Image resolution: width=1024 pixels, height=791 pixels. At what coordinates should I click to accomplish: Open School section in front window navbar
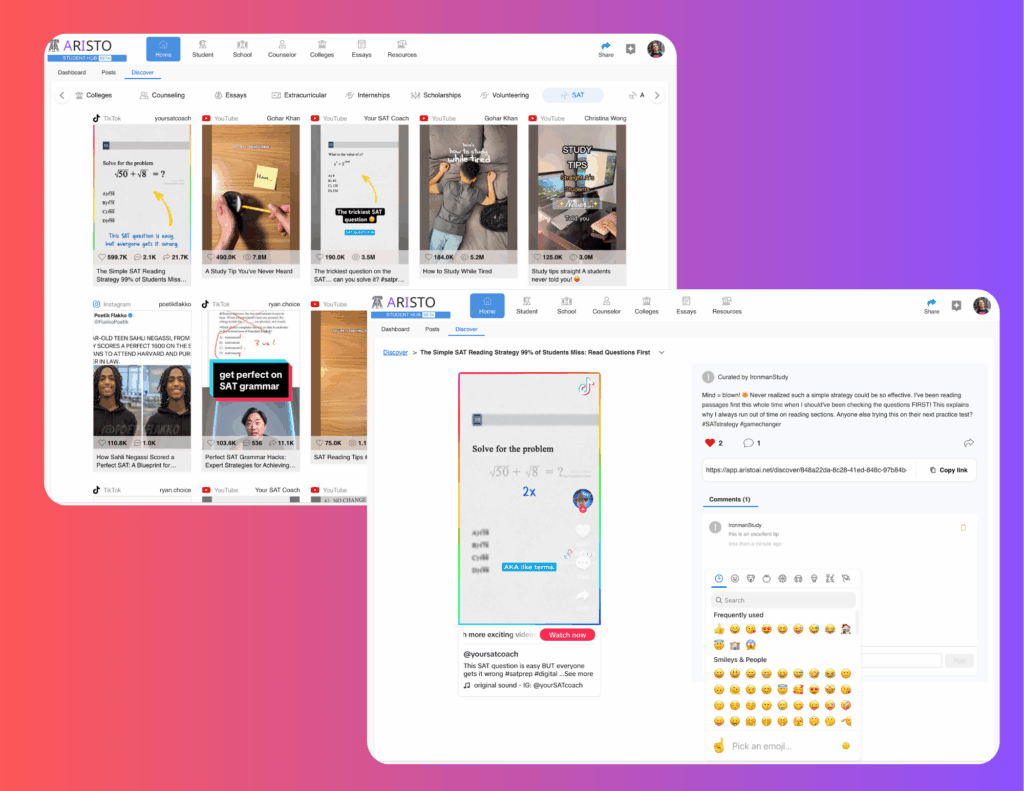[567, 306]
